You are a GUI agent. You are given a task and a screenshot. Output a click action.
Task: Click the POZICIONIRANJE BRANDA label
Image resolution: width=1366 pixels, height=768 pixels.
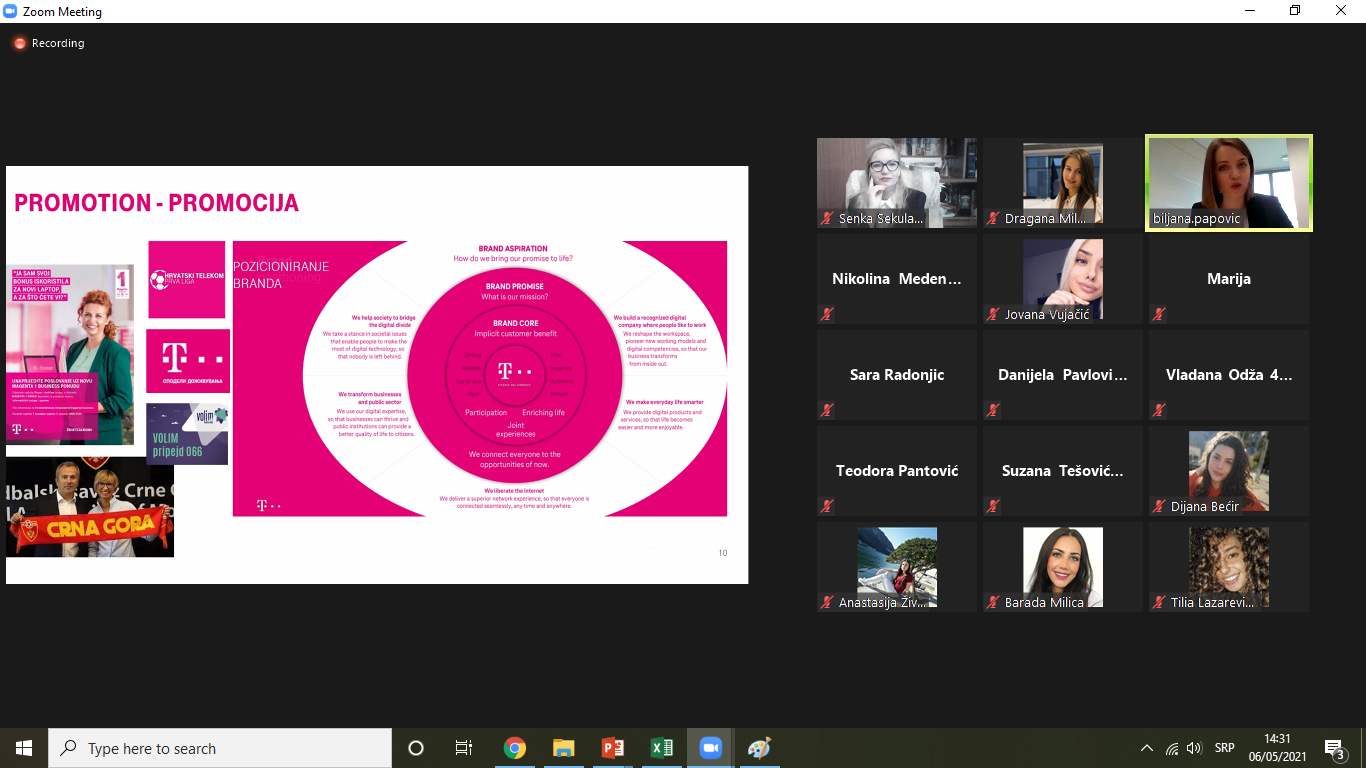click(281, 274)
